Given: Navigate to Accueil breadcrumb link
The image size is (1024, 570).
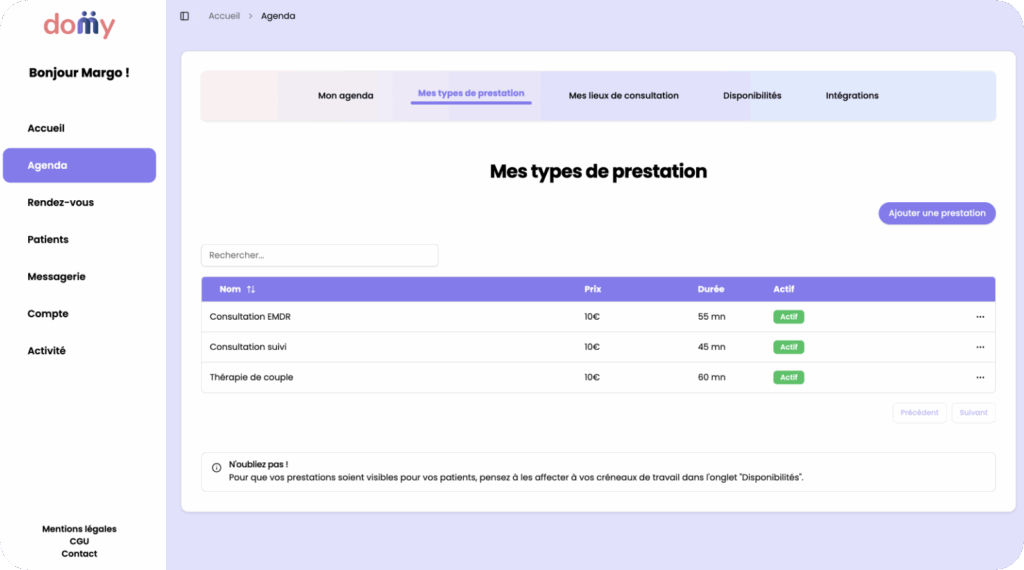Looking at the screenshot, I should tap(224, 16).
